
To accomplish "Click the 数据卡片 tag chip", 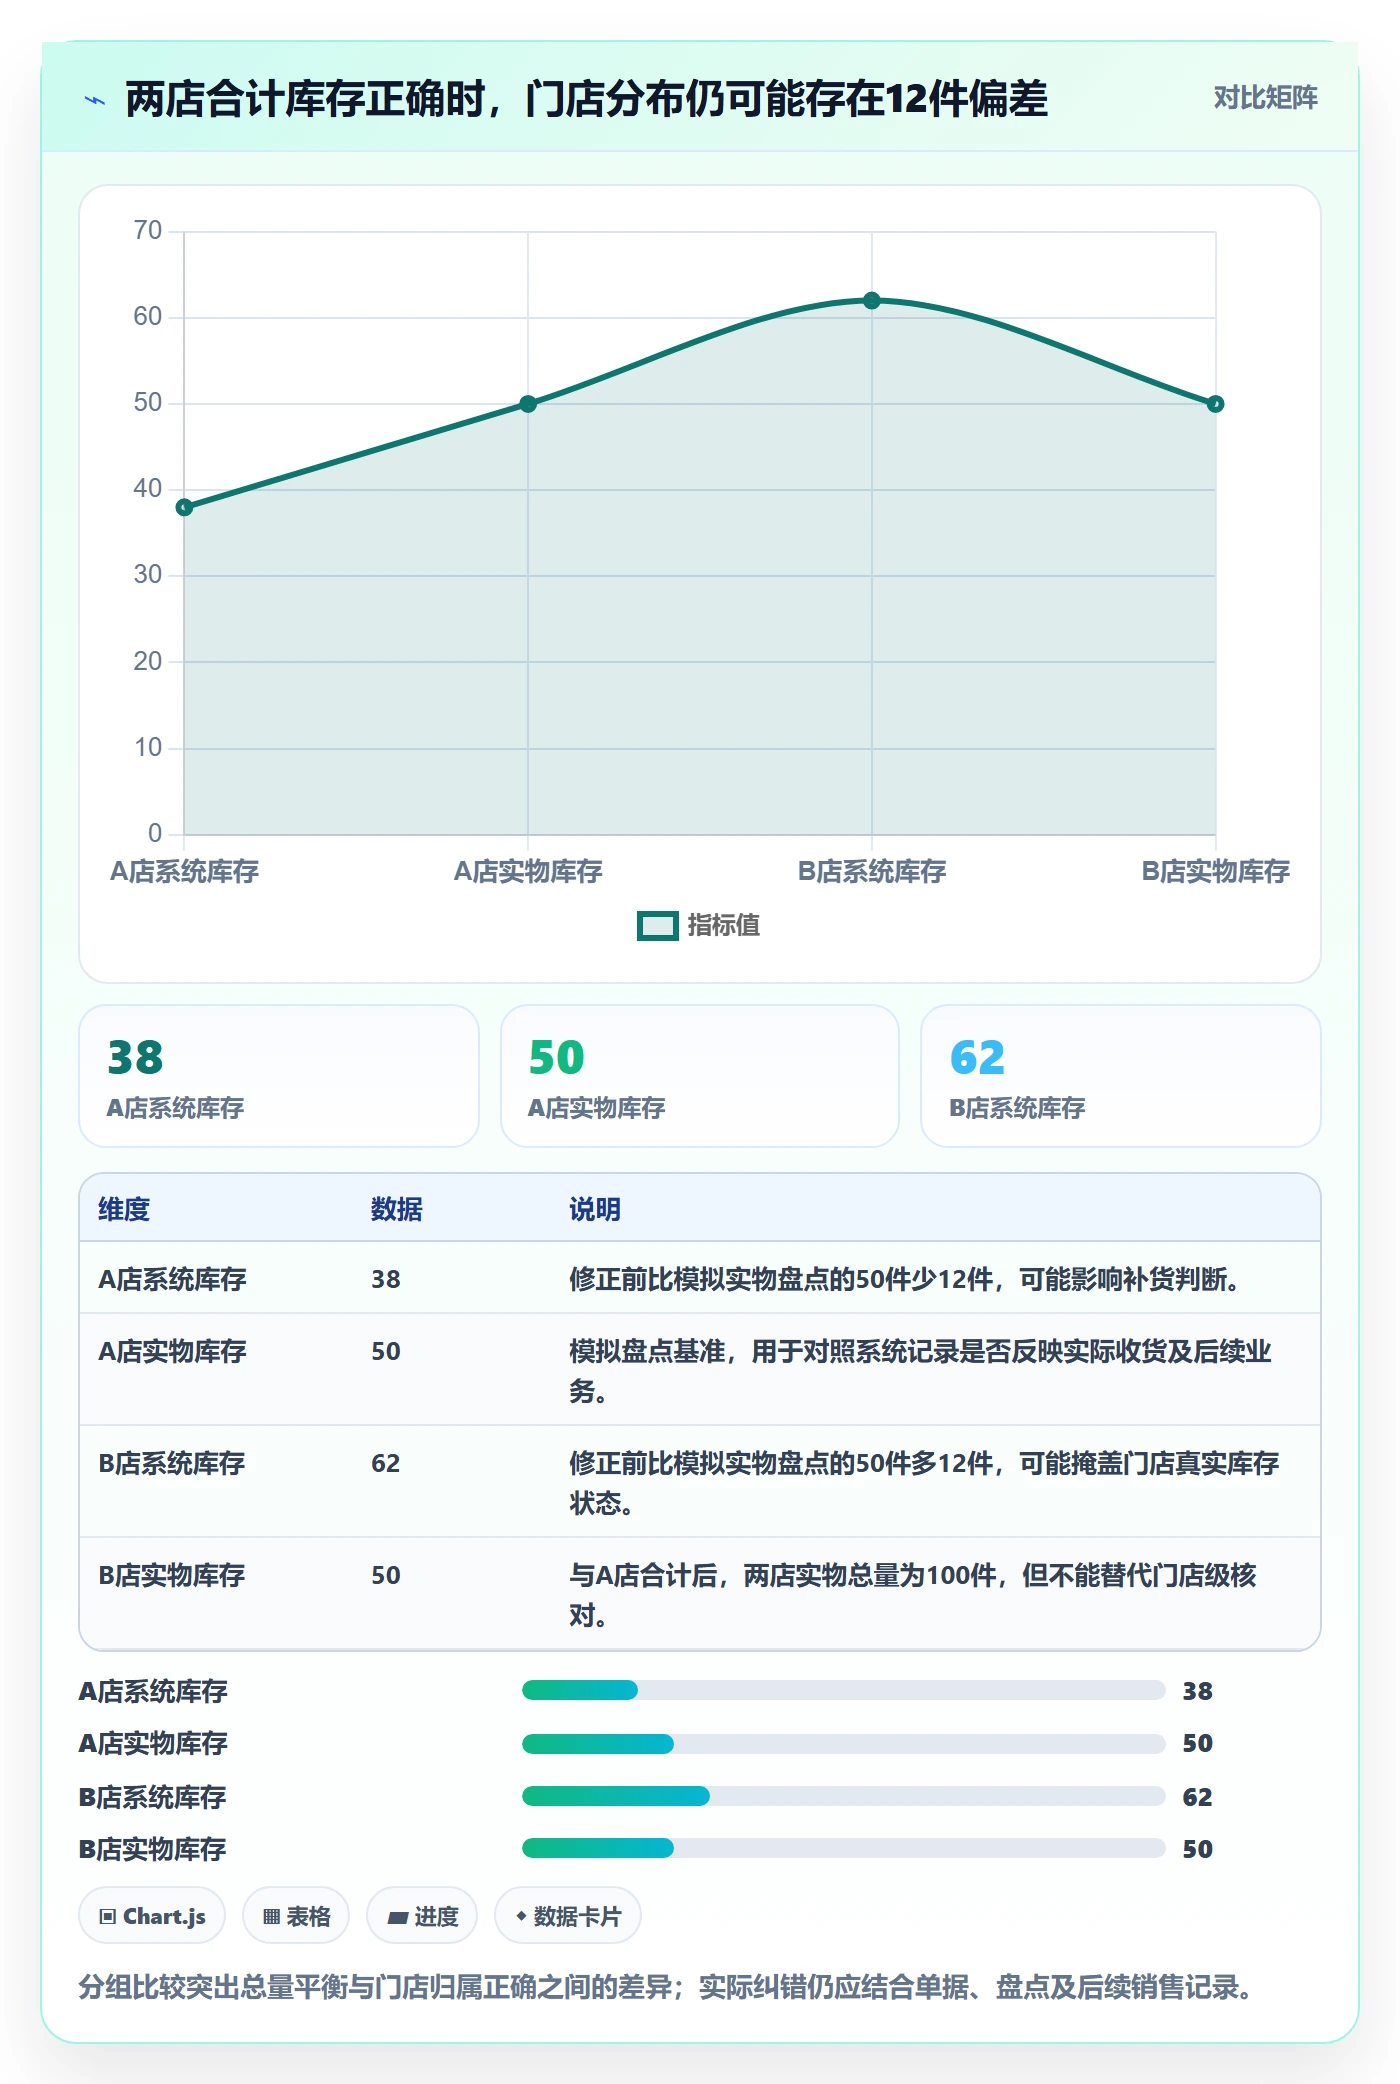I will click(x=568, y=1916).
